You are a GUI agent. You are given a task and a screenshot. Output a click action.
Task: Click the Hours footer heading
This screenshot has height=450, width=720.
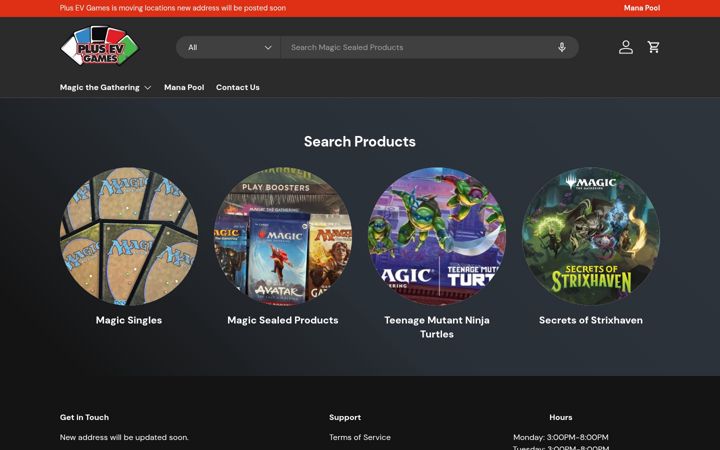click(561, 417)
